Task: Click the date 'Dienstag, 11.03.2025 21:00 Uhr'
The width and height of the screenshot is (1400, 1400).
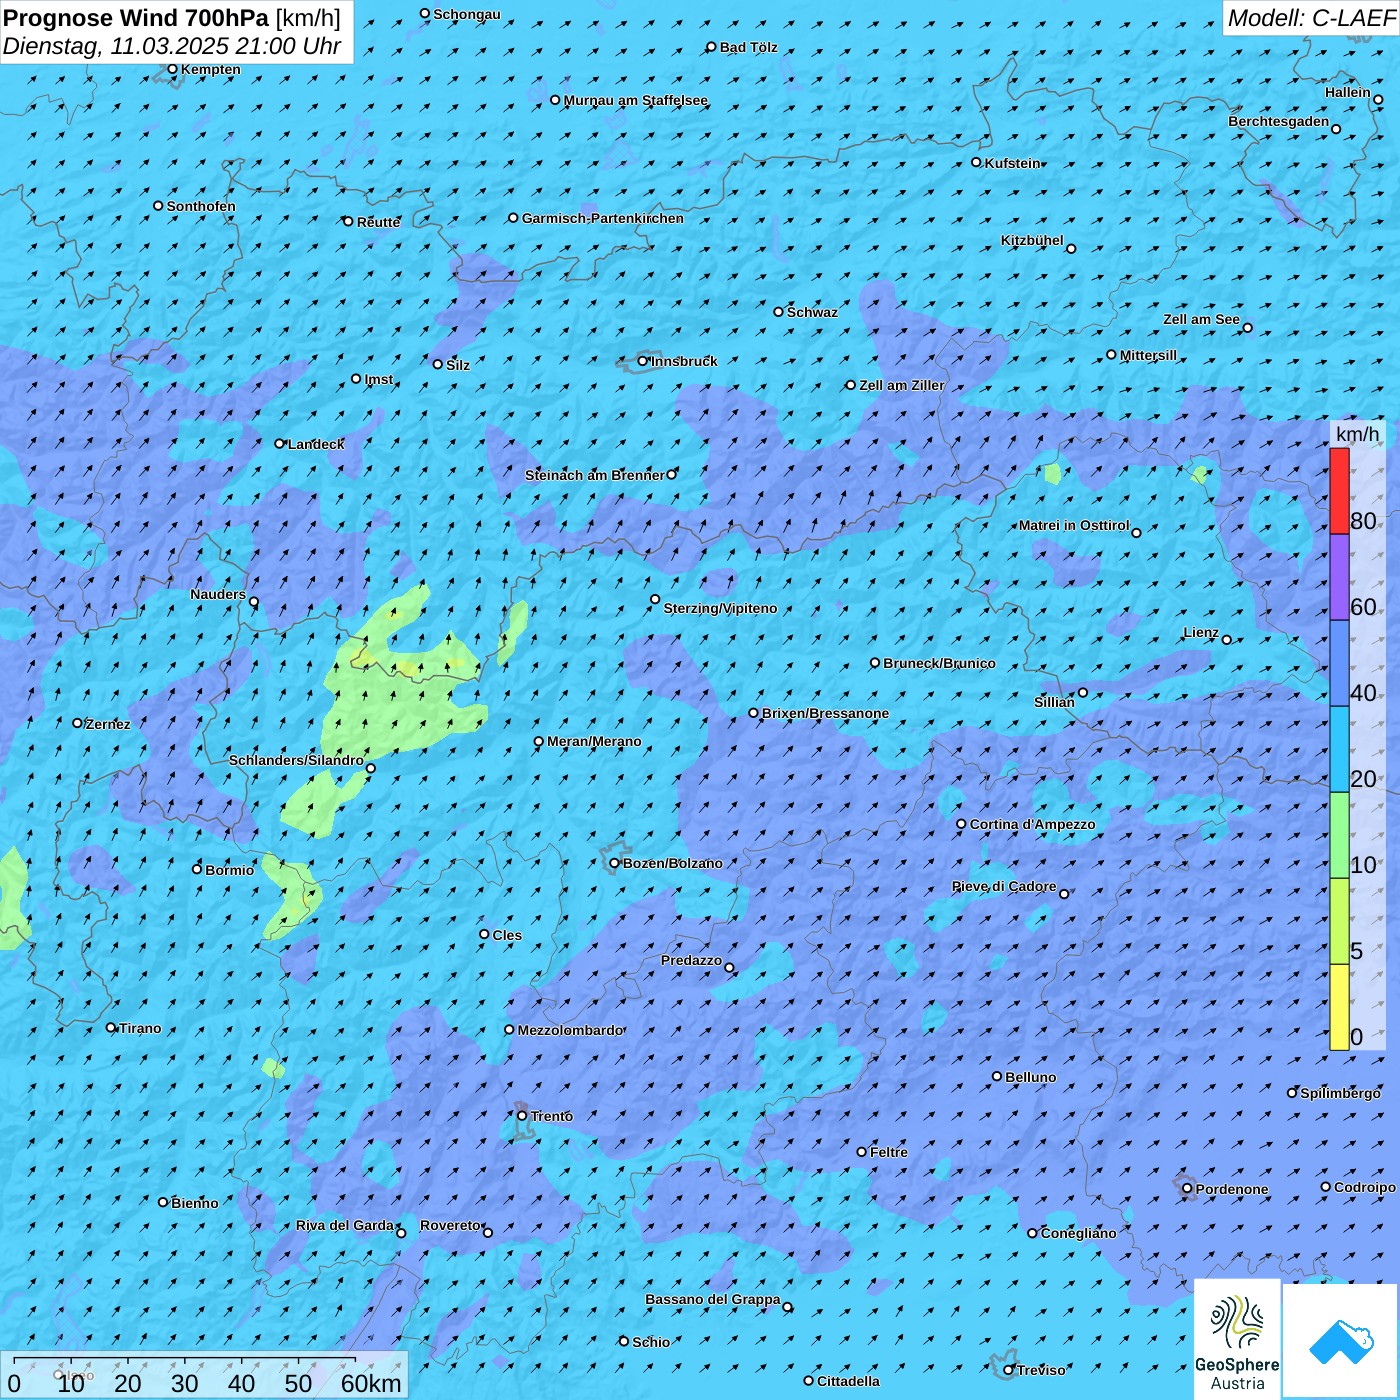Action: tap(172, 46)
